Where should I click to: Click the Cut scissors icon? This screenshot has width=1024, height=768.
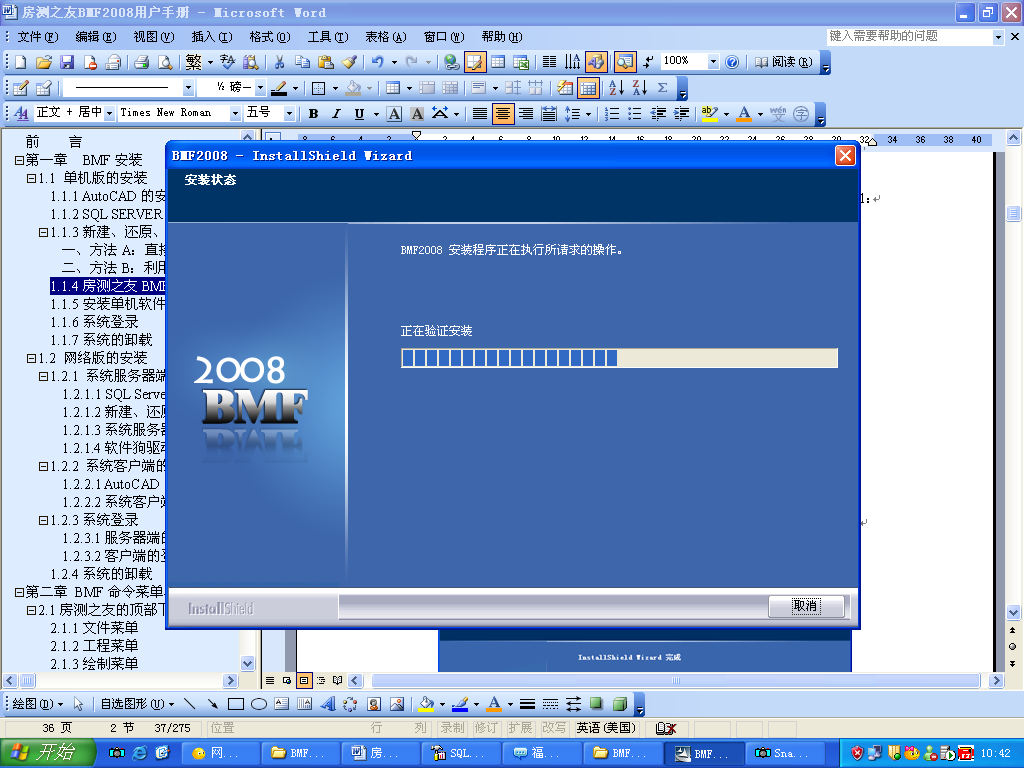point(280,62)
